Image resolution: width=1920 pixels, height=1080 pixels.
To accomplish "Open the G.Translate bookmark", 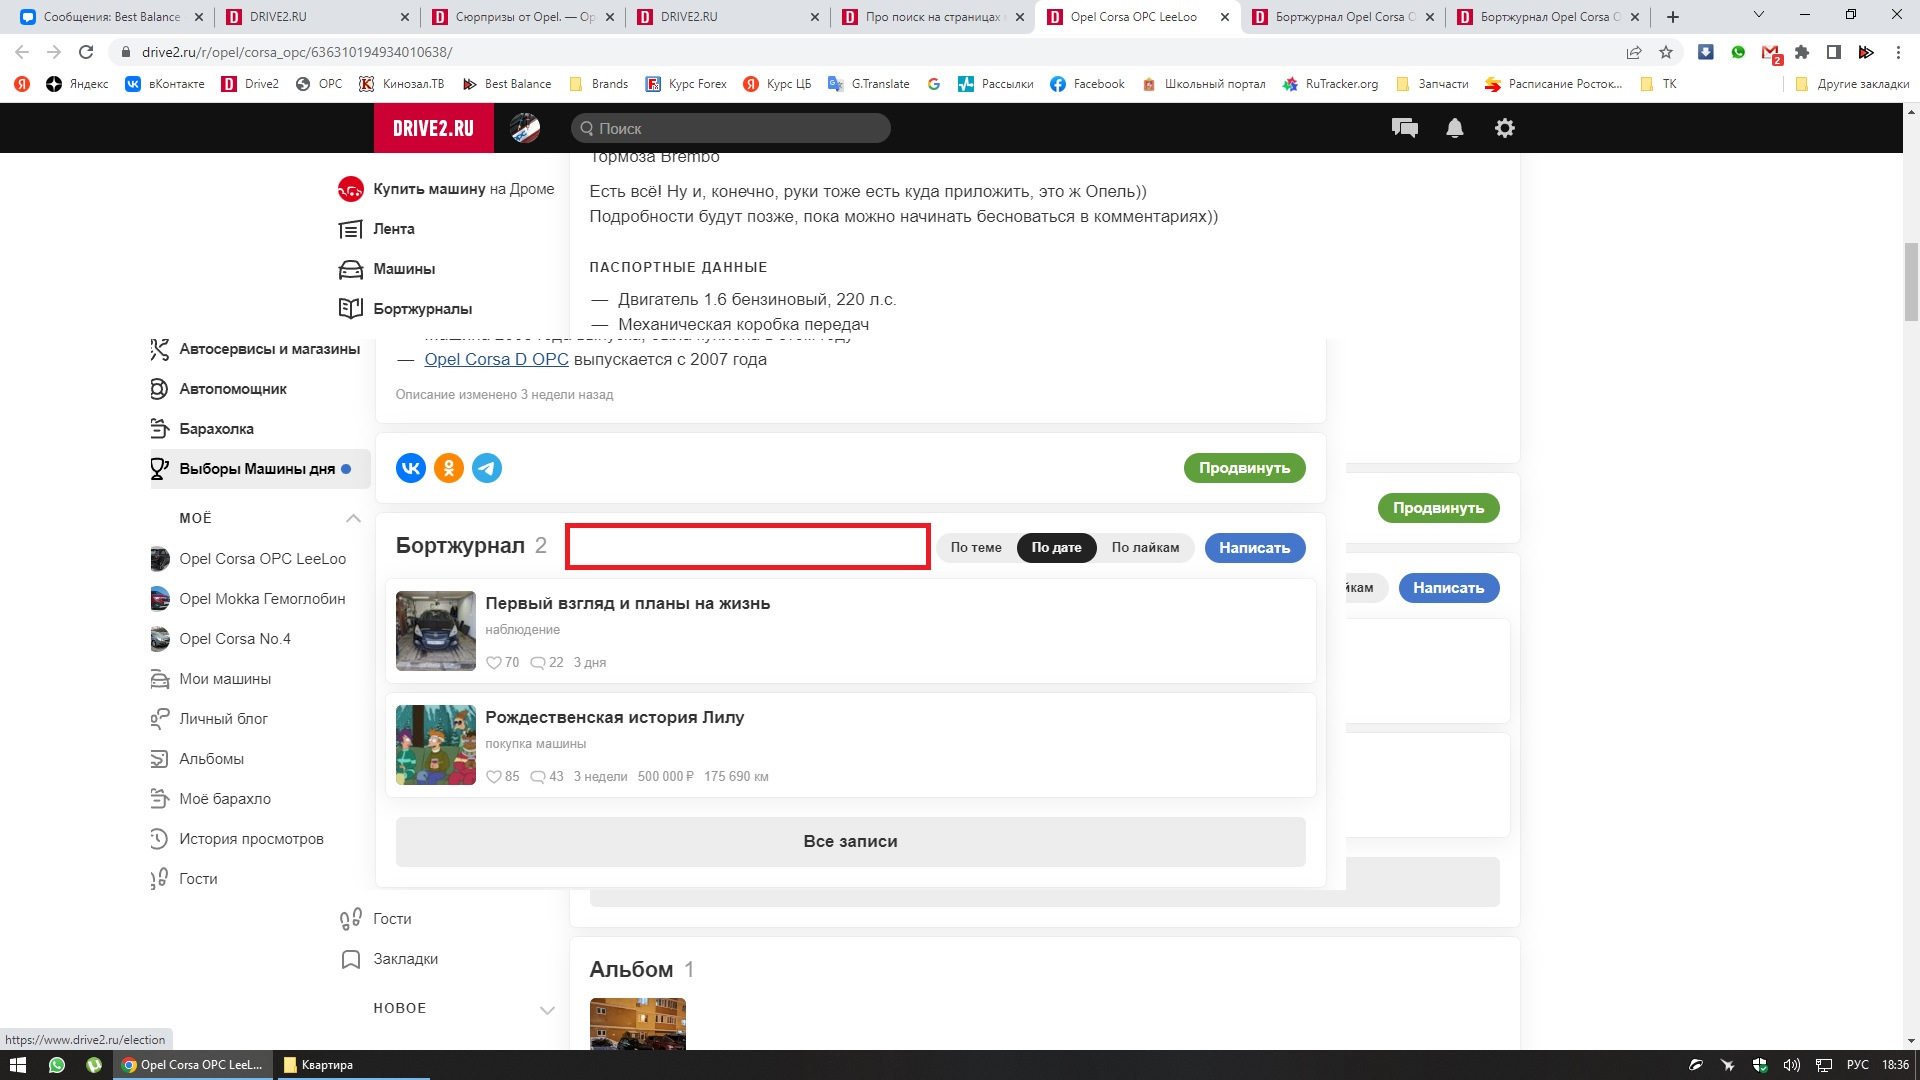I will click(x=869, y=84).
